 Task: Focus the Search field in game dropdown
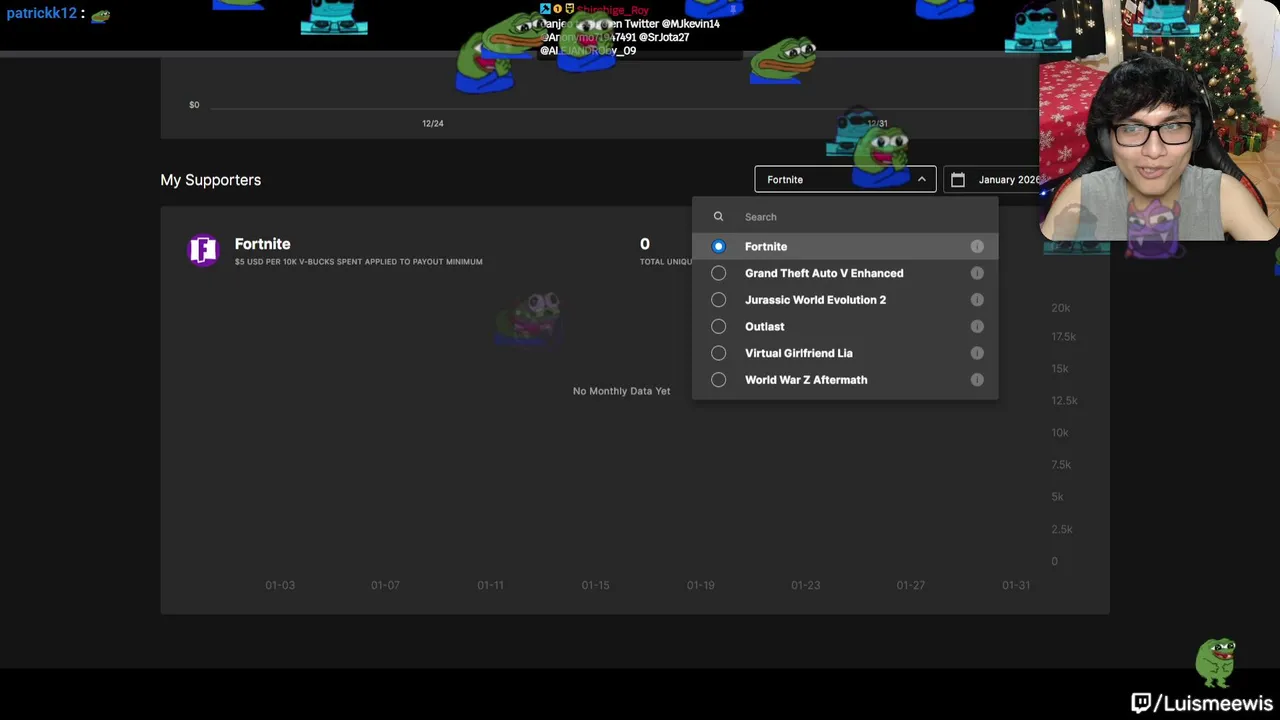844,216
